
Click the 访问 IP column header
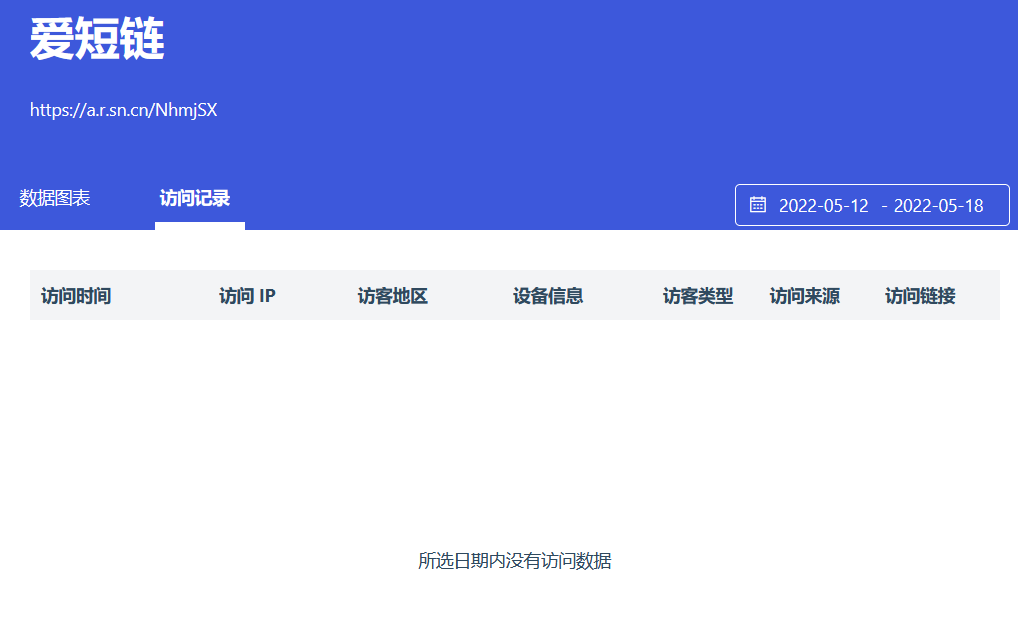click(x=247, y=296)
